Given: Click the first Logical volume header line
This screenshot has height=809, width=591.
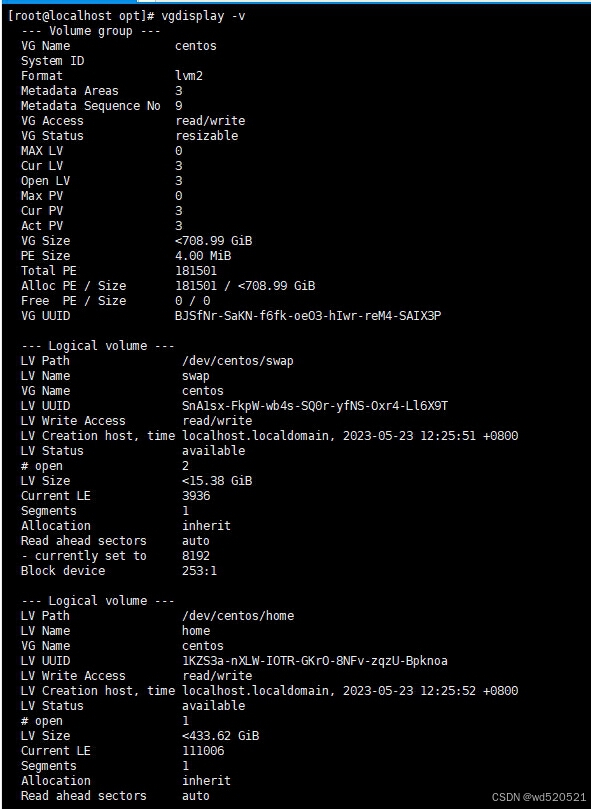Looking at the screenshot, I should (98, 346).
